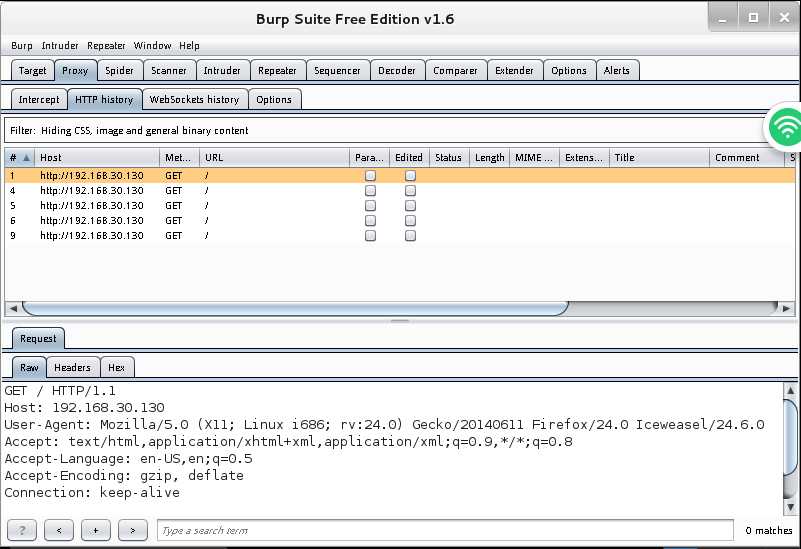The height and width of the screenshot is (549, 801).
Task: Toggle Edited checkbox in row 5
Action: click(x=410, y=205)
